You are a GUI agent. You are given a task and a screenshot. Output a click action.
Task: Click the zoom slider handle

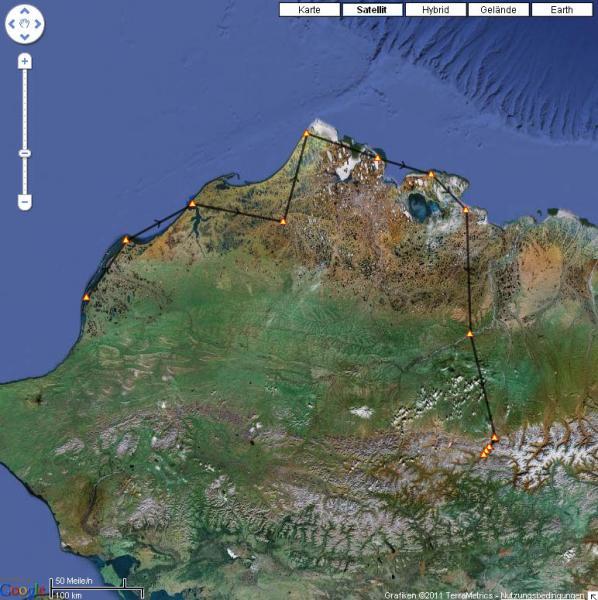coord(25,153)
